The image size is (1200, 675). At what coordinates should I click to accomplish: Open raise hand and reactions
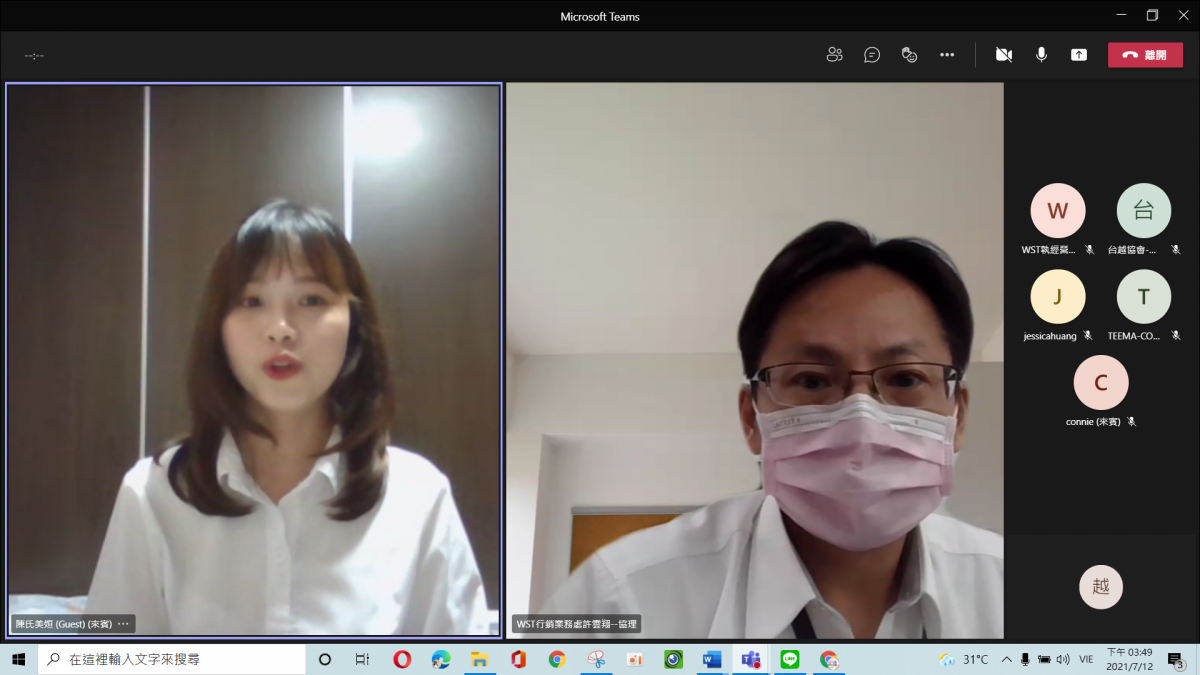pos(909,55)
